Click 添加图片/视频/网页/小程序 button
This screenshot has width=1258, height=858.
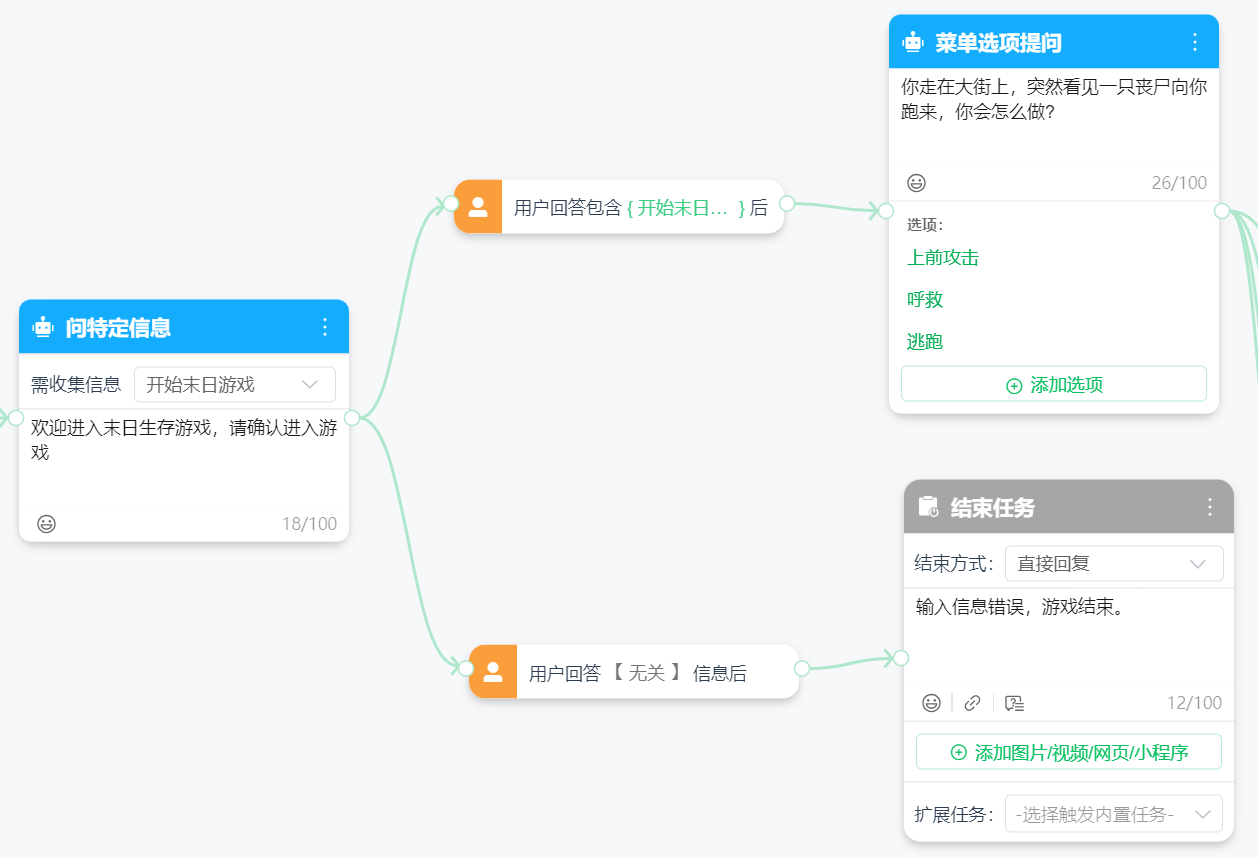[x=1068, y=752]
